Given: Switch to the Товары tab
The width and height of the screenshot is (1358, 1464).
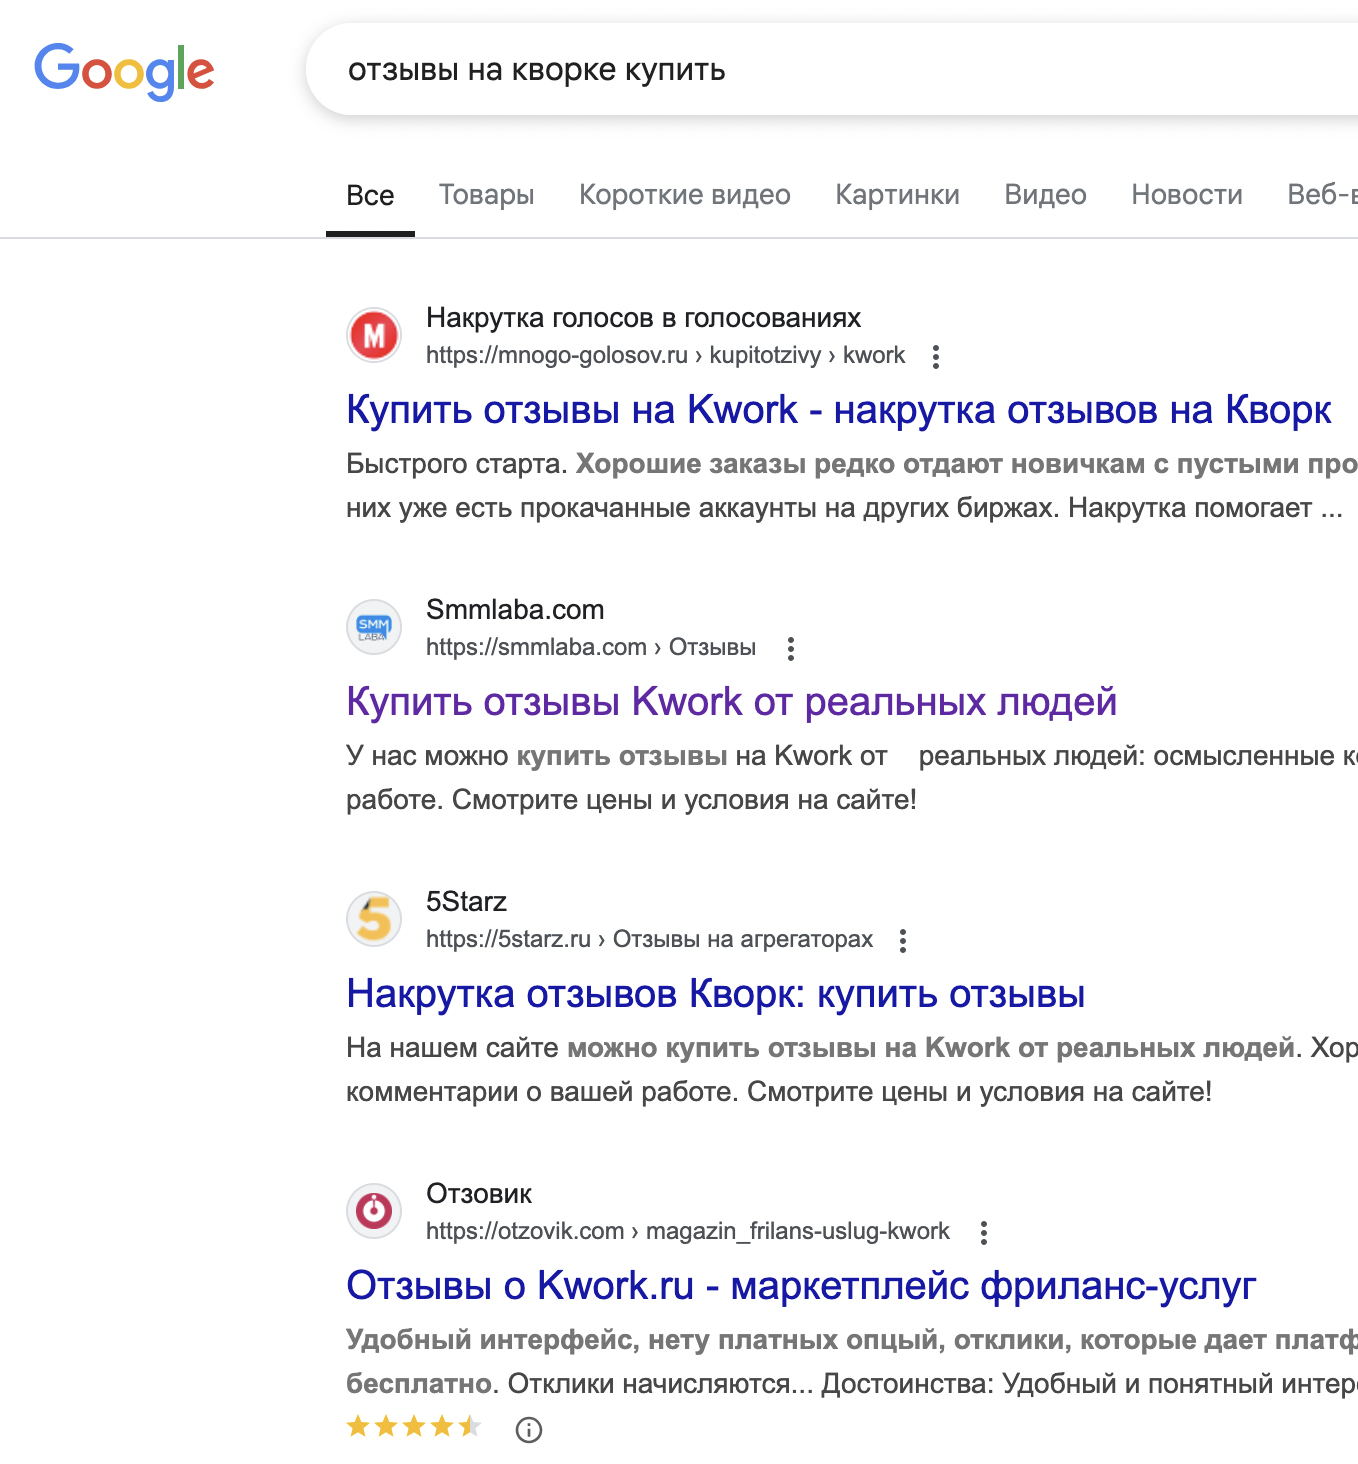Looking at the screenshot, I should click(x=487, y=195).
